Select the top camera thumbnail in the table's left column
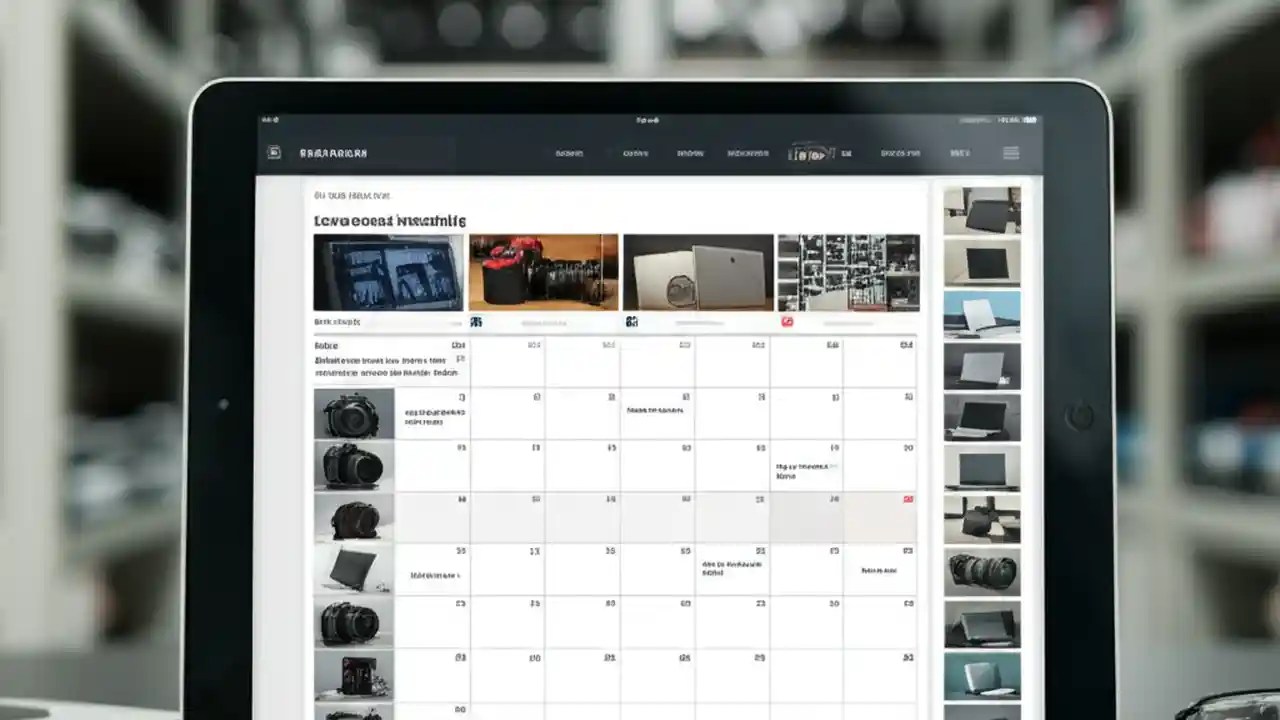The image size is (1280, 720). (x=352, y=413)
